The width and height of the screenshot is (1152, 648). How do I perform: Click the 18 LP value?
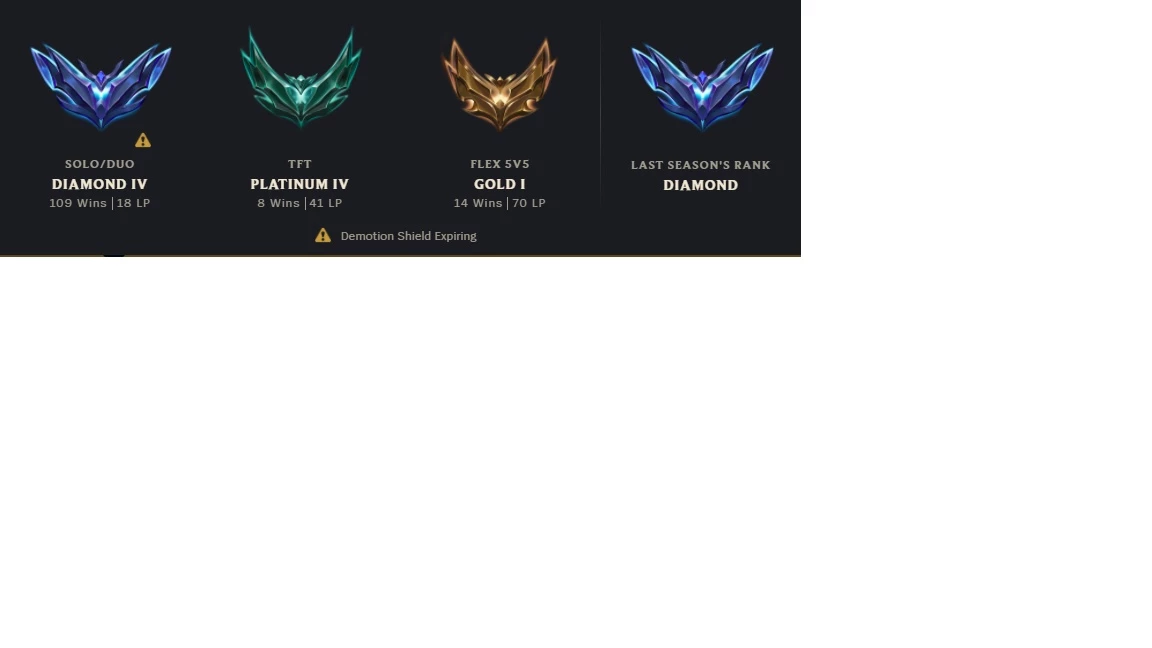(133, 203)
